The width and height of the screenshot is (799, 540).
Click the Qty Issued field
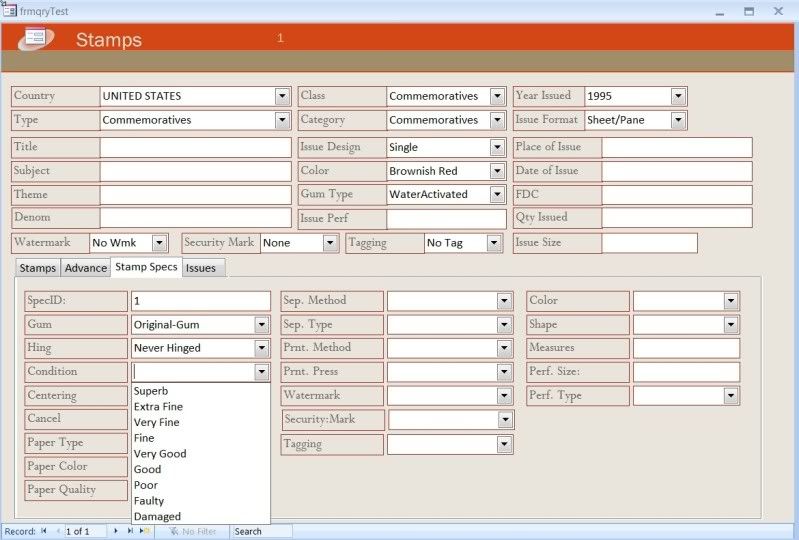[x=677, y=218]
